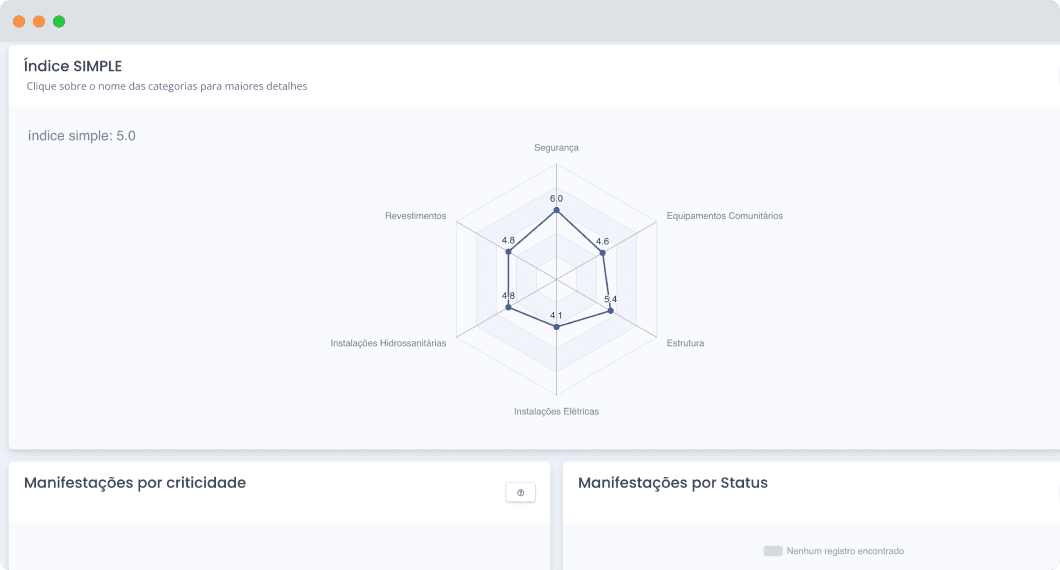Select the Instalações Hidrossanitárias data point marker
This screenshot has height=570, width=1060.
(x=509, y=308)
